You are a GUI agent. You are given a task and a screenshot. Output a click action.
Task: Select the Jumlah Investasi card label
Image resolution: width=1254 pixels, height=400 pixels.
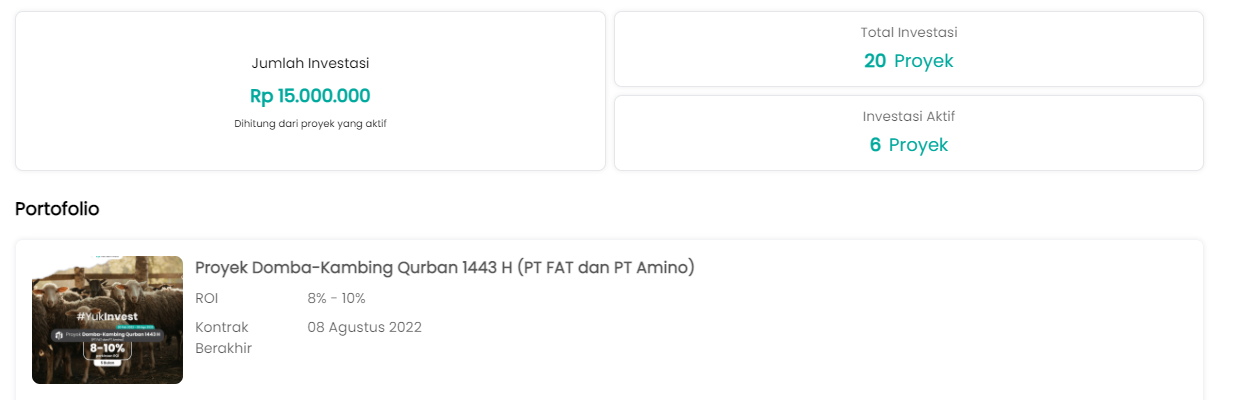310,63
